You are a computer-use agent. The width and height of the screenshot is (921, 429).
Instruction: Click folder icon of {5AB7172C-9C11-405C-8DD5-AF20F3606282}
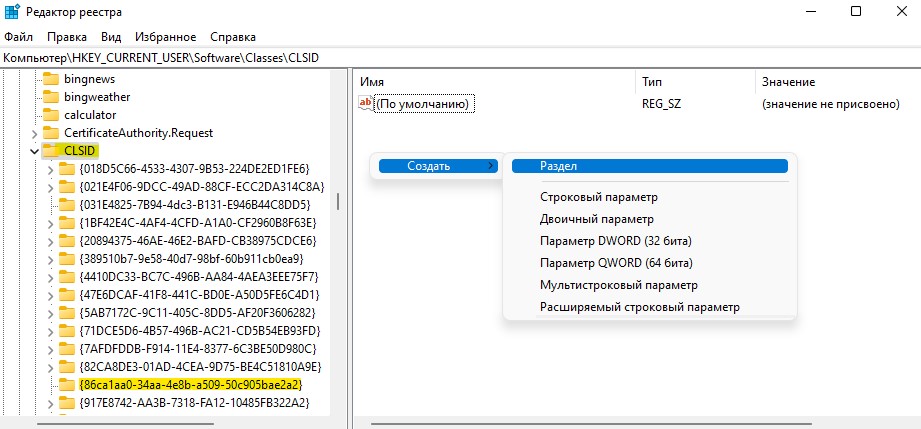tap(66, 313)
